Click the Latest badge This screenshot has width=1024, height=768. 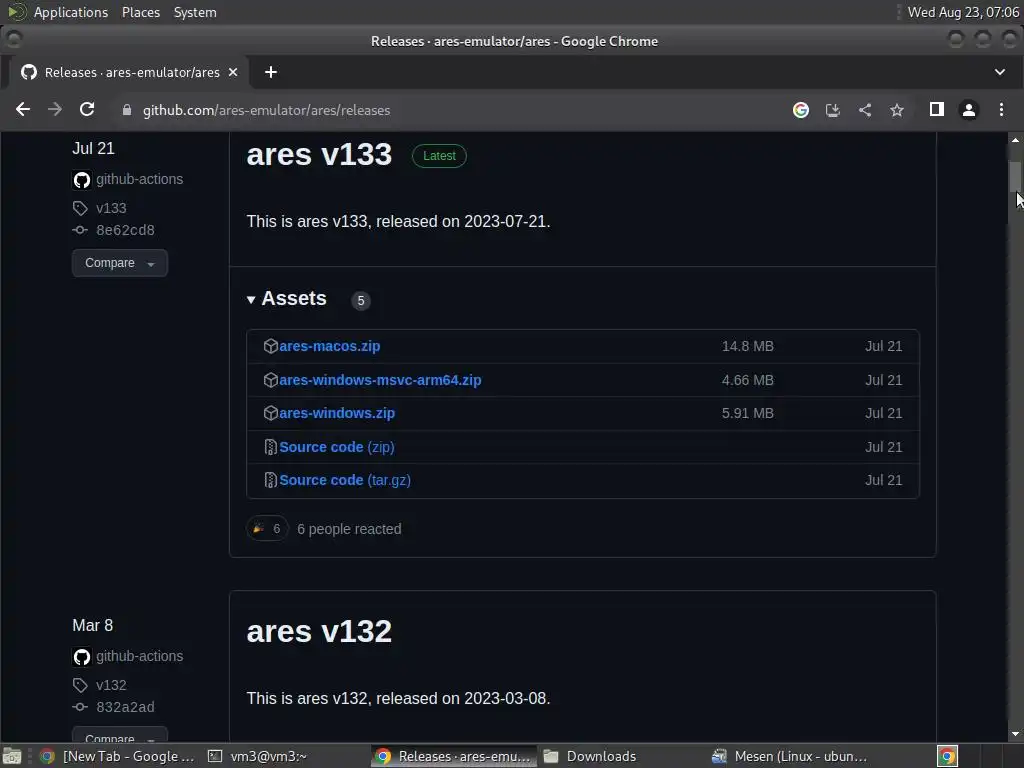tap(439, 156)
